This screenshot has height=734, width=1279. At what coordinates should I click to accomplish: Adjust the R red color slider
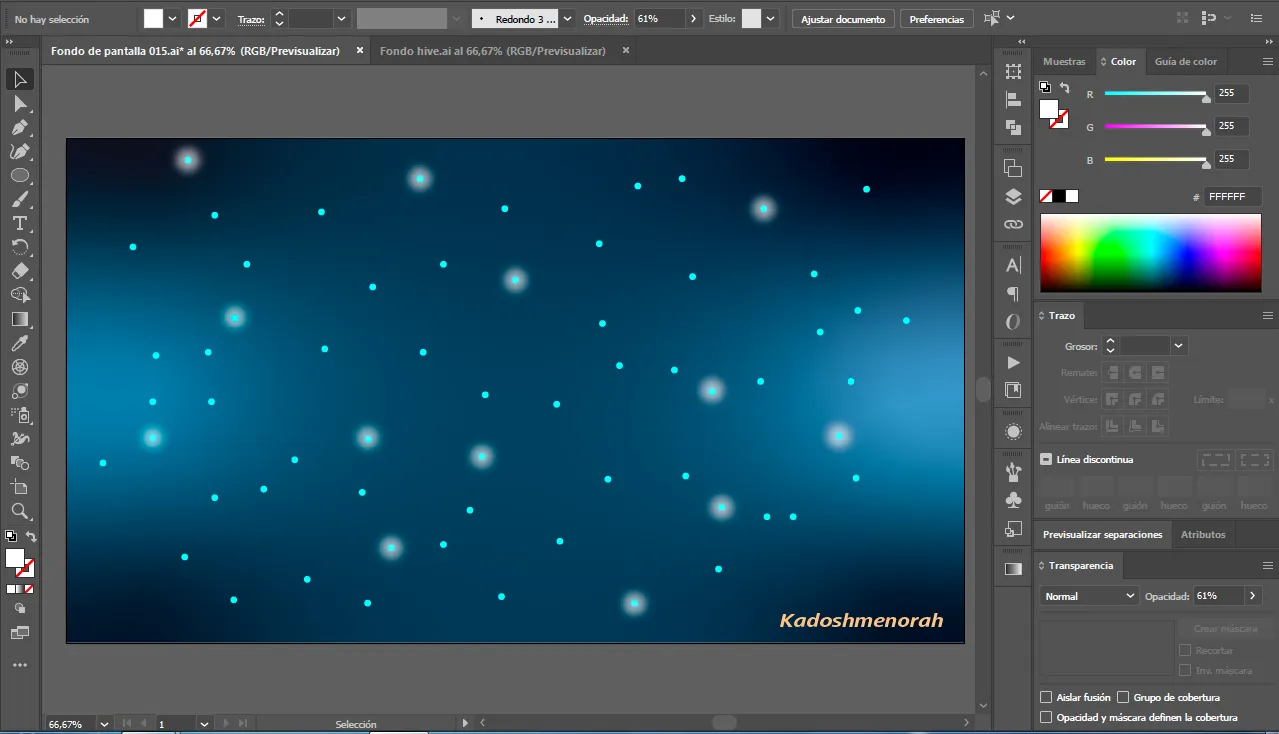[1156, 94]
